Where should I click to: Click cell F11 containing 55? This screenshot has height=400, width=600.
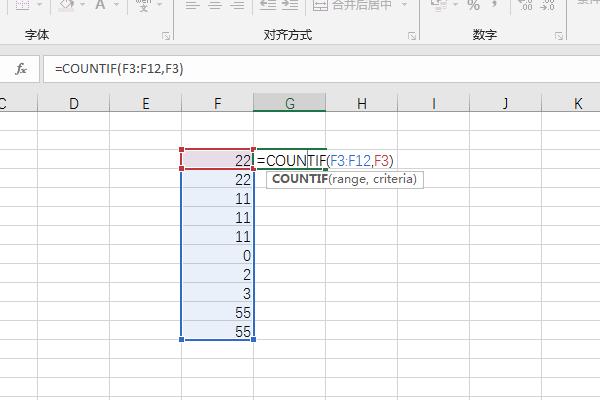pyautogui.click(x=217, y=311)
